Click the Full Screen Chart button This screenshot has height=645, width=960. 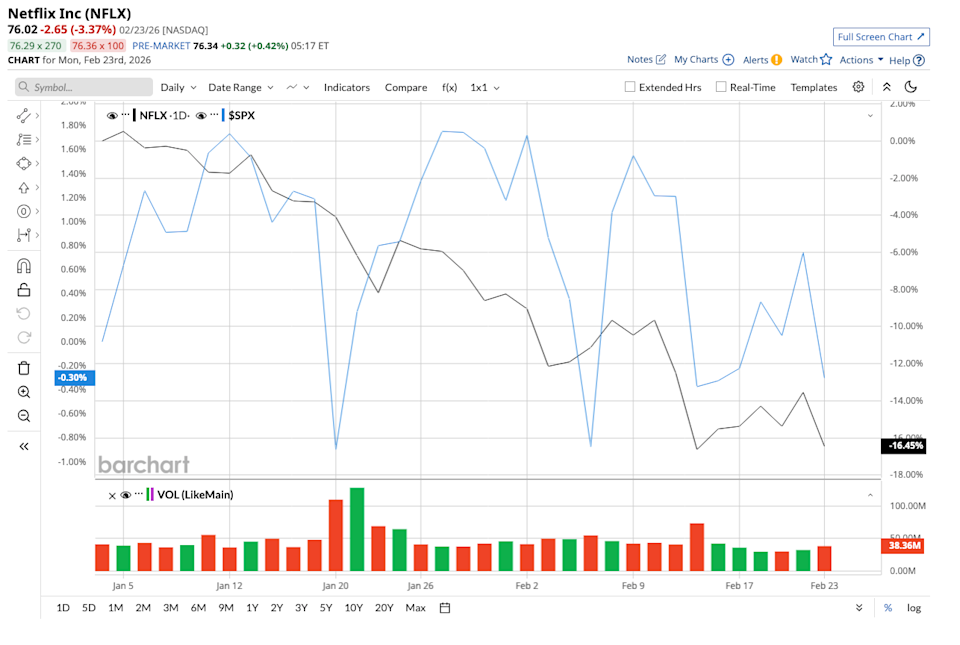(x=881, y=37)
